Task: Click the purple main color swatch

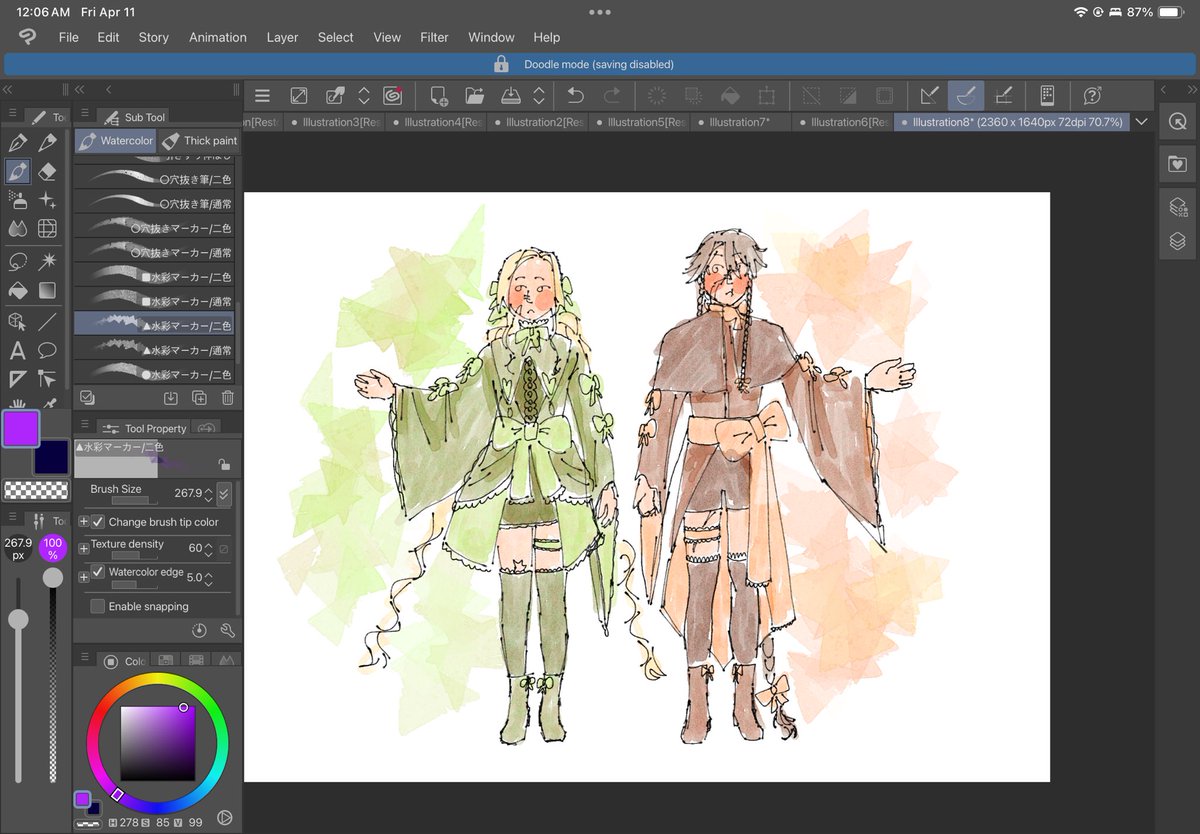Action: pyautogui.click(x=21, y=429)
